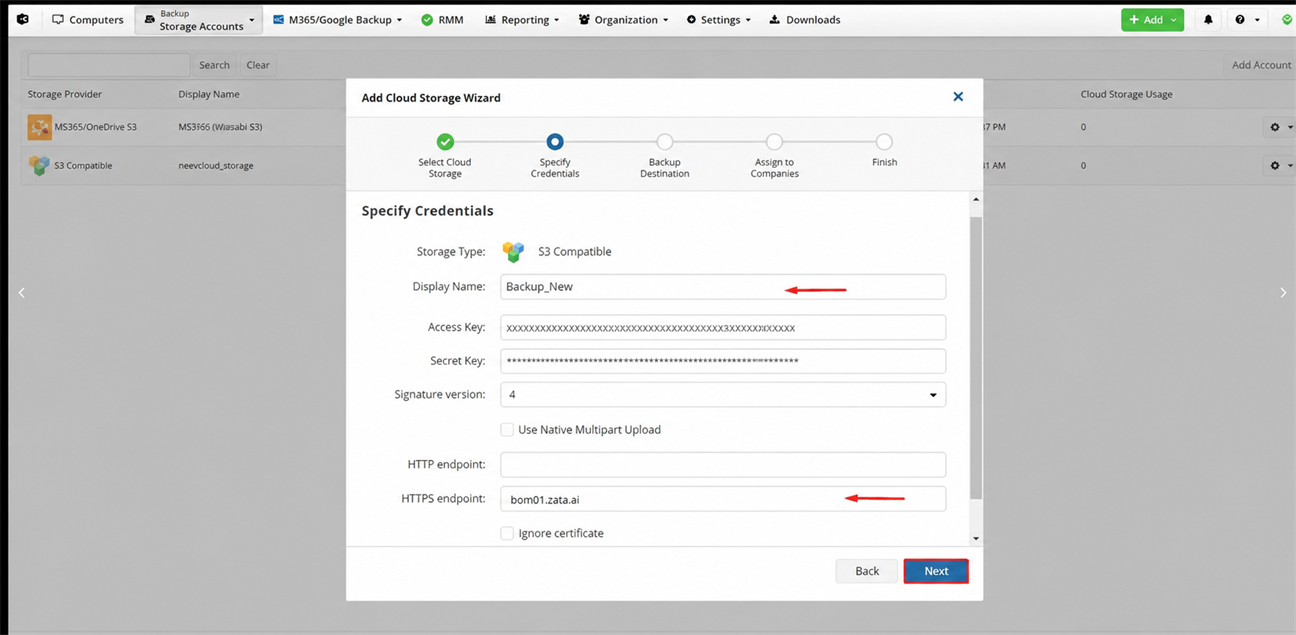Image resolution: width=1296 pixels, height=635 pixels.
Task: Click the Backup Destination step circle
Action: (x=665, y=142)
